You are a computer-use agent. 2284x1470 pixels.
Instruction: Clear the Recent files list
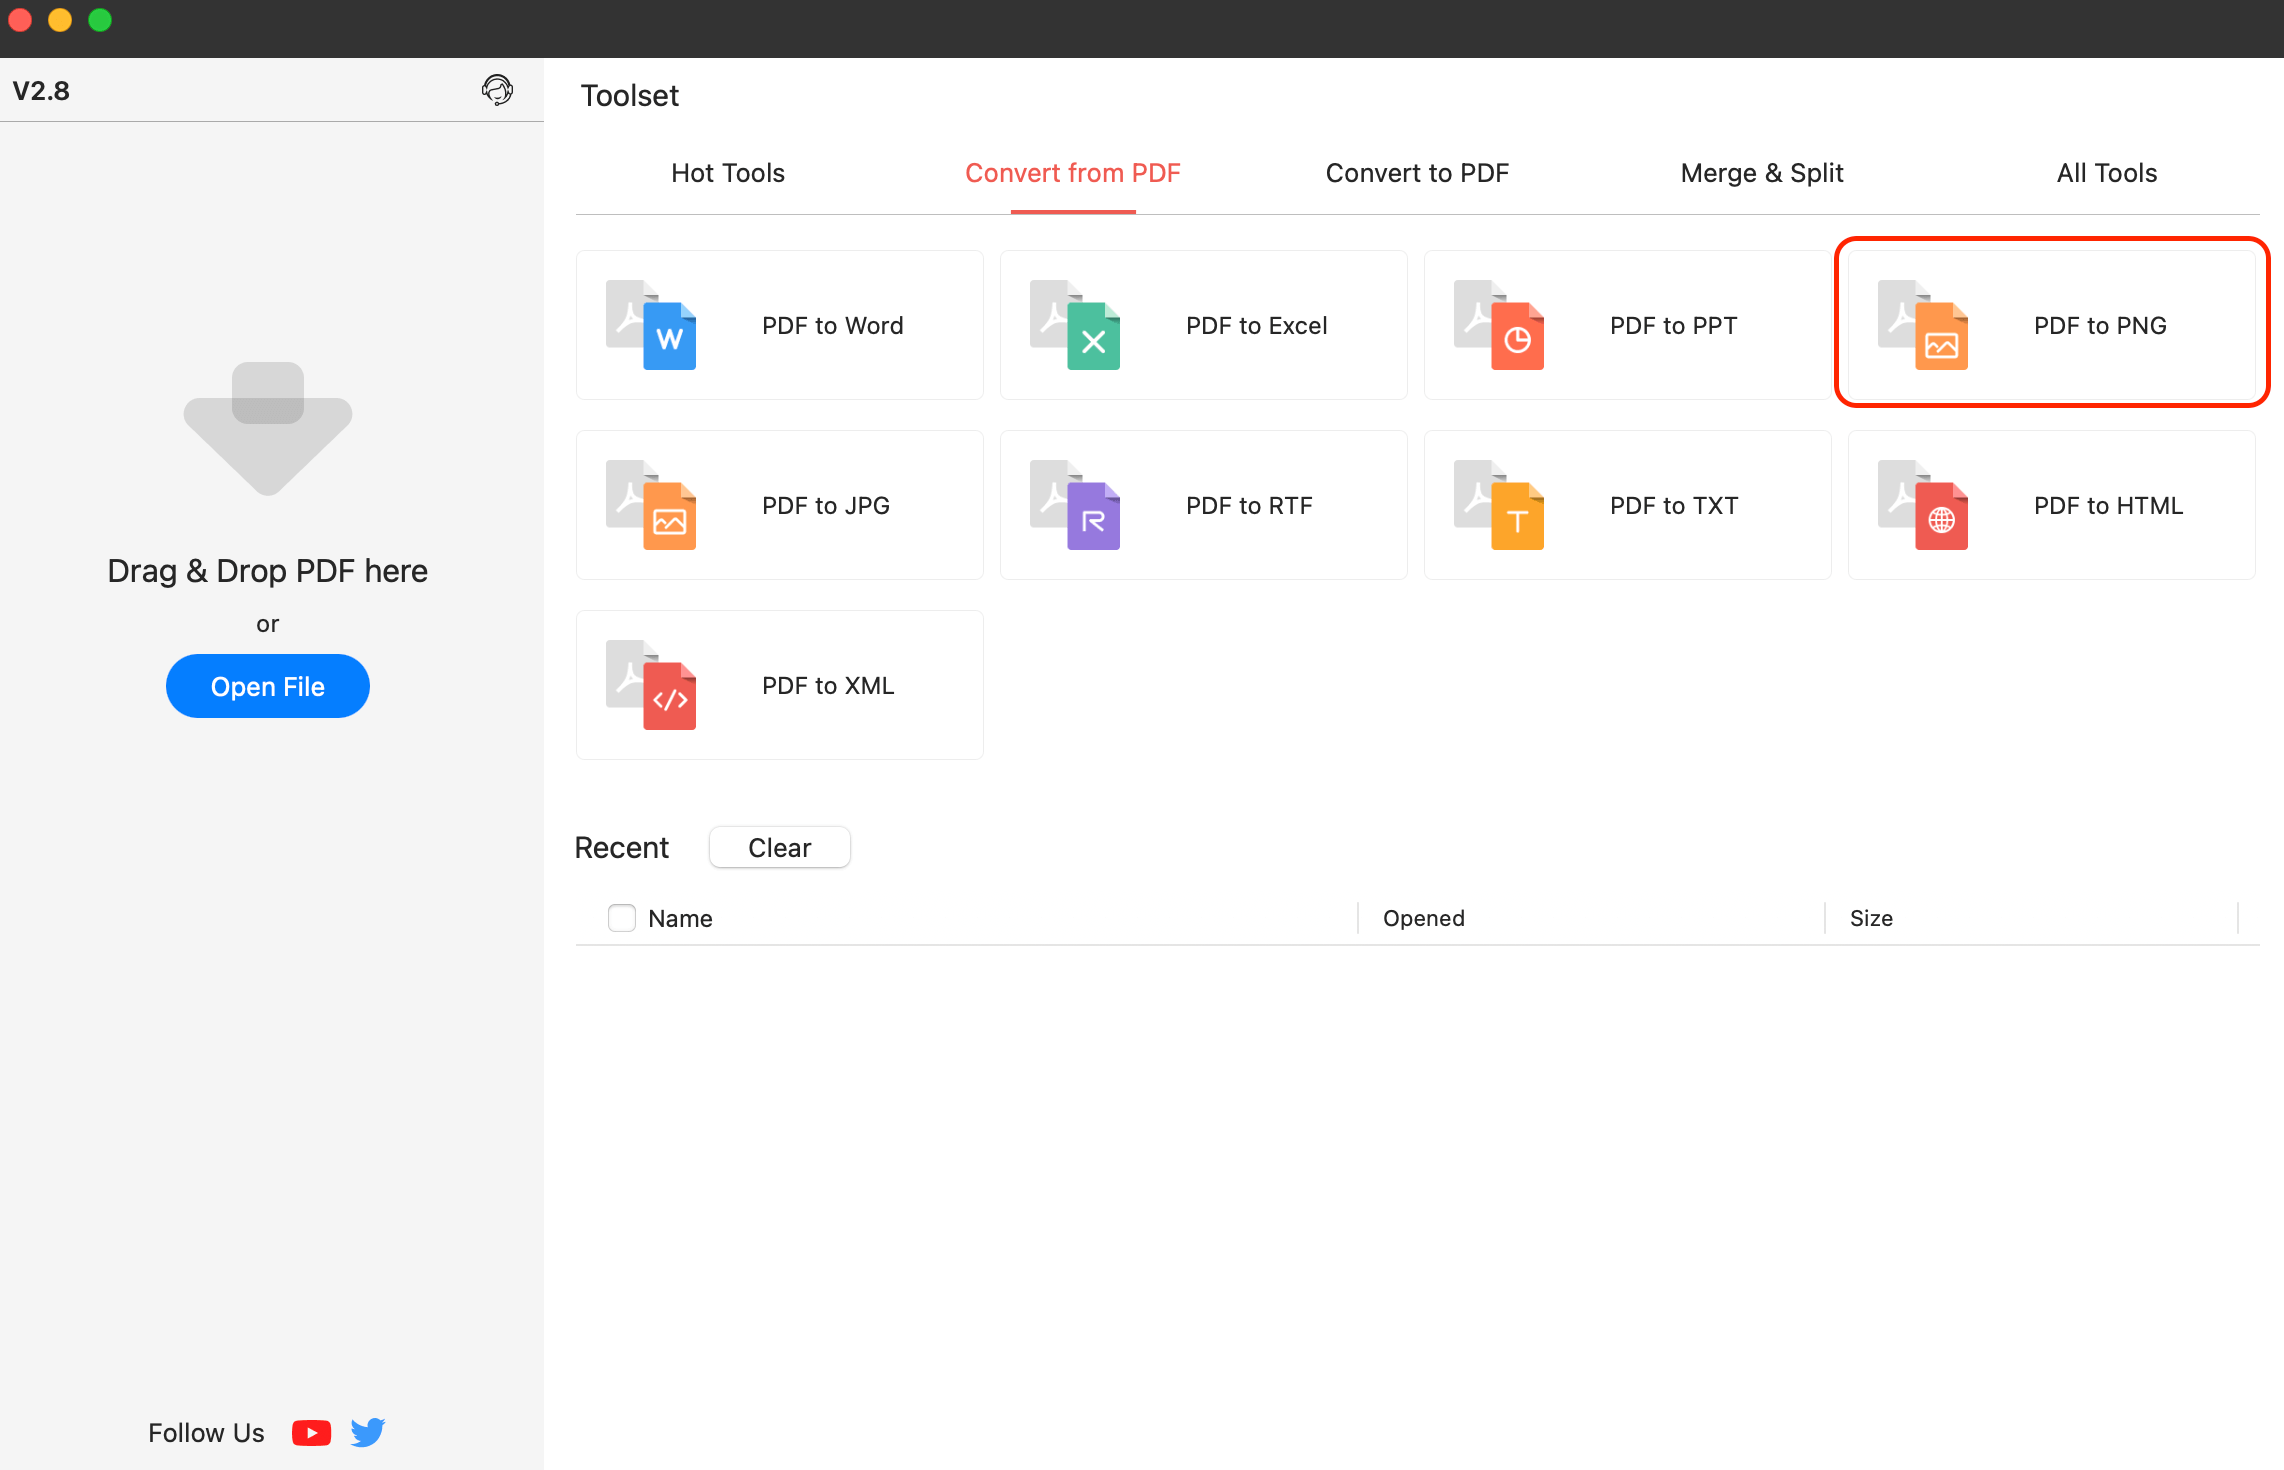point(779,847)
